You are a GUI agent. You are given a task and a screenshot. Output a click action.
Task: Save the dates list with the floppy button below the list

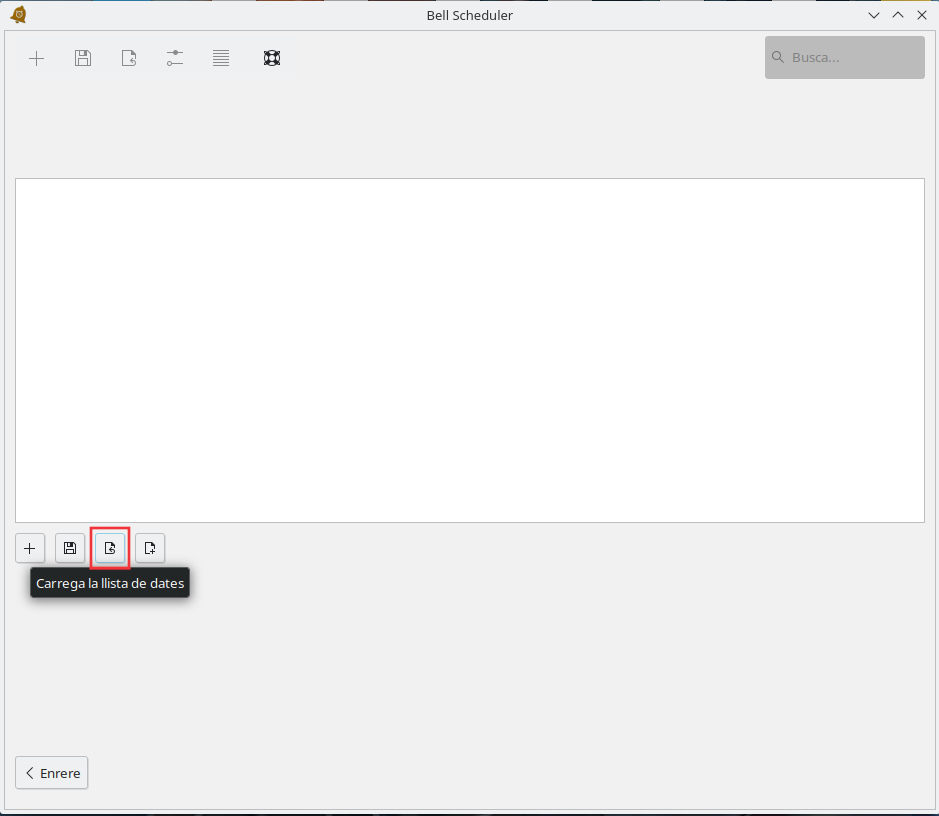(x=70, y=548)
